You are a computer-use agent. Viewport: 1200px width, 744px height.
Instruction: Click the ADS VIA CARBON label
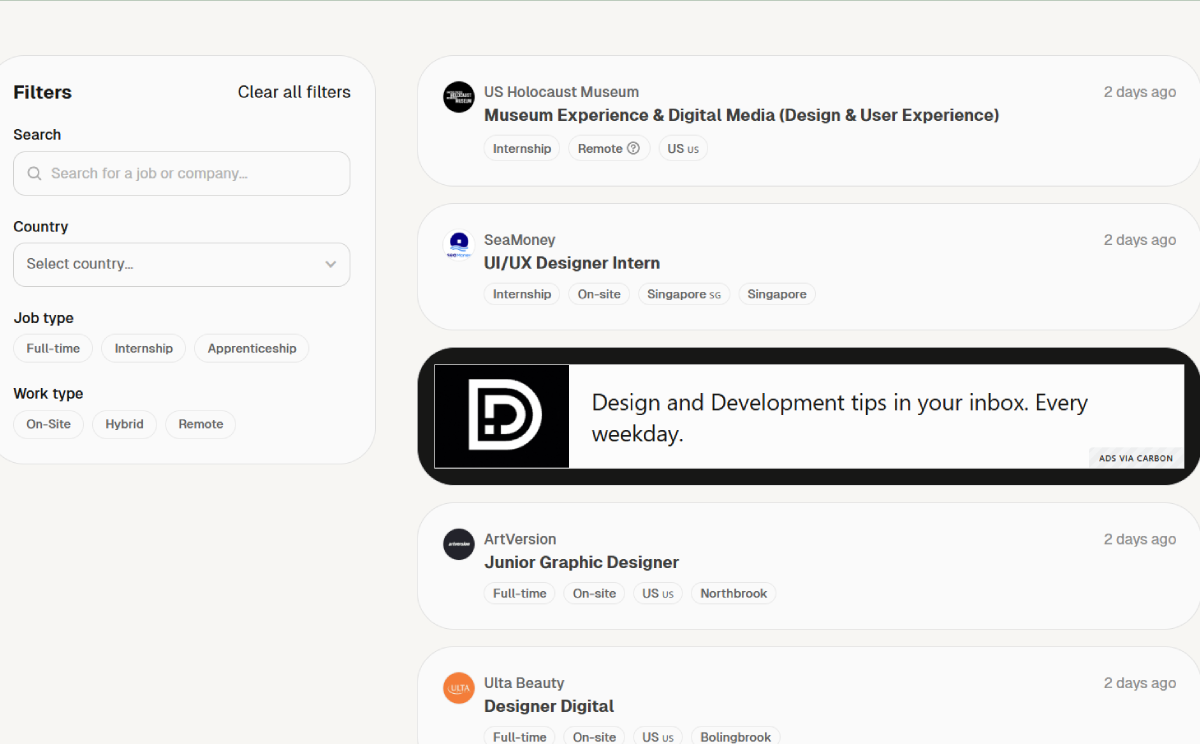(x=1136, y=458)
